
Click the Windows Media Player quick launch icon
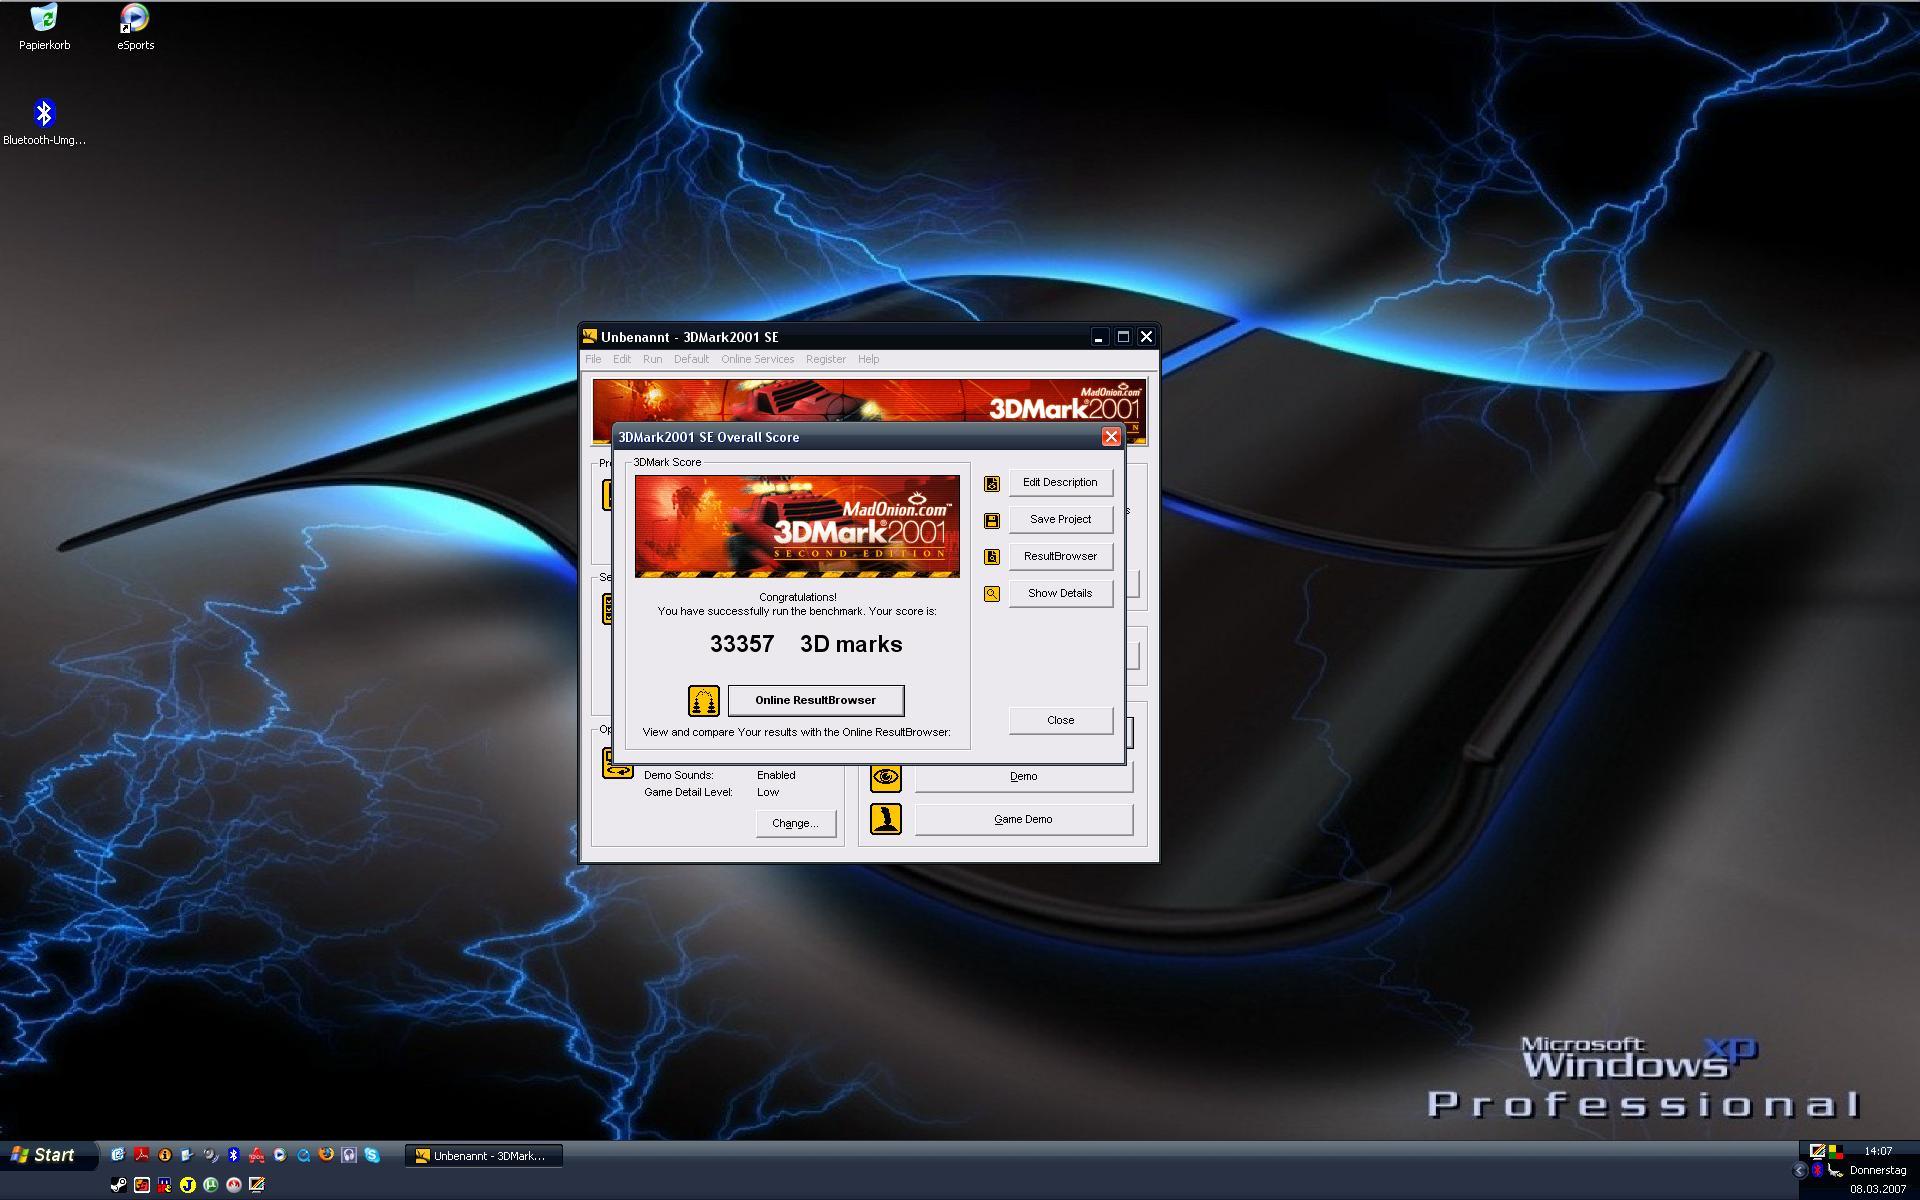click(x=279, y=1154)
